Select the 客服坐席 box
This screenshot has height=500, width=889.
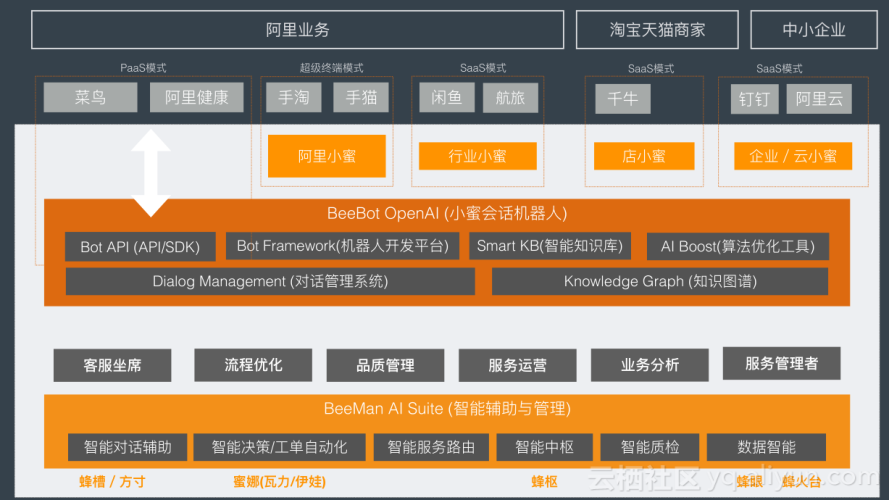[x=112, y=365]
